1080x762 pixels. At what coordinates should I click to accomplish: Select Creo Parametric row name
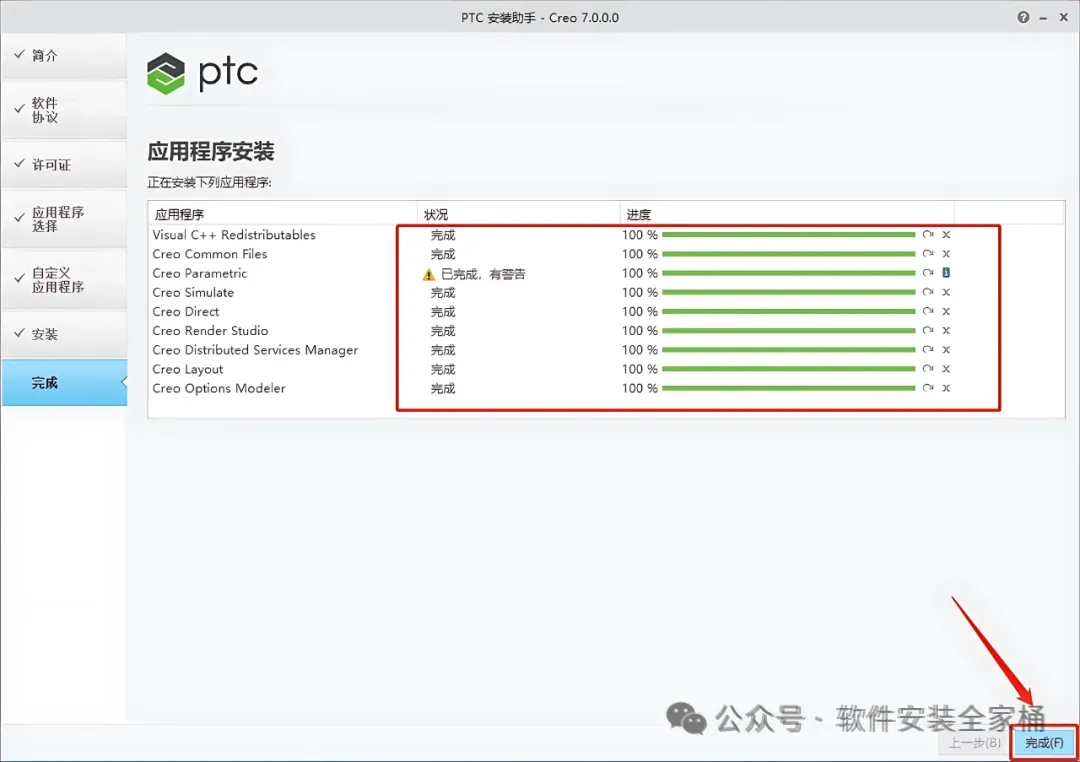200,274
